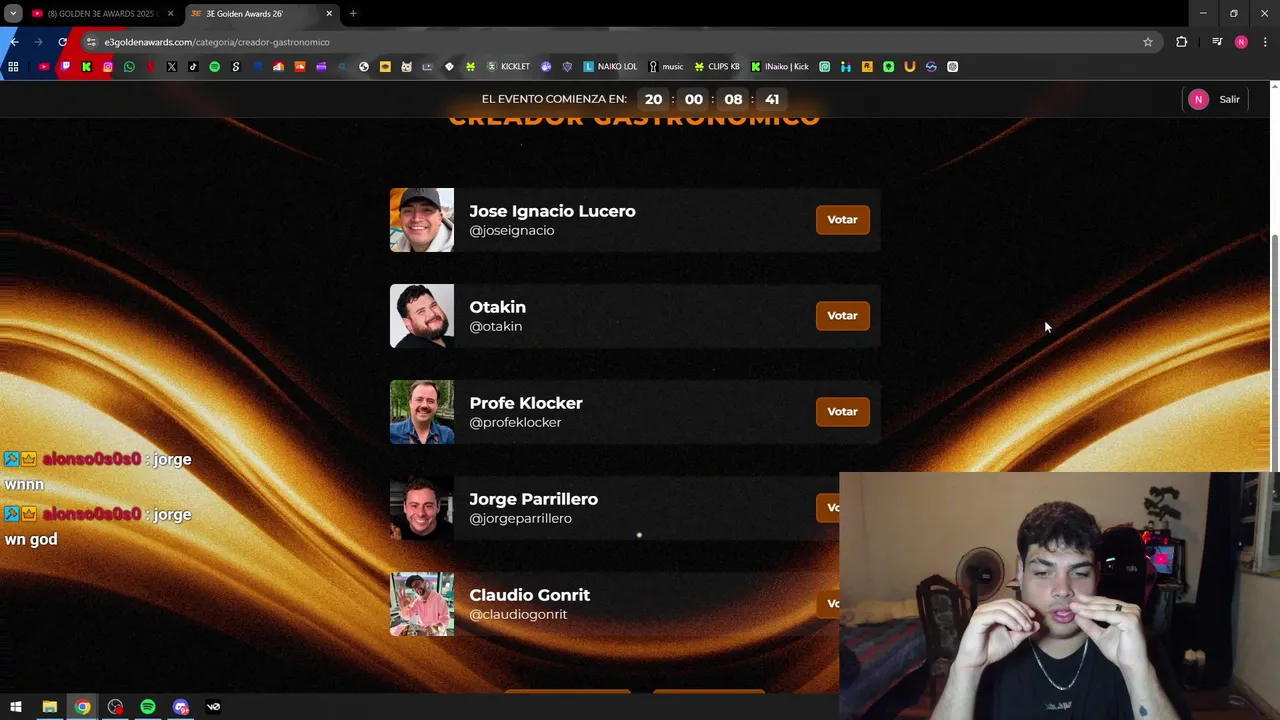Open the X (Twitter) bookmark icon
The height and width of the screenshot is (720, 1280).
pos(172,67)
